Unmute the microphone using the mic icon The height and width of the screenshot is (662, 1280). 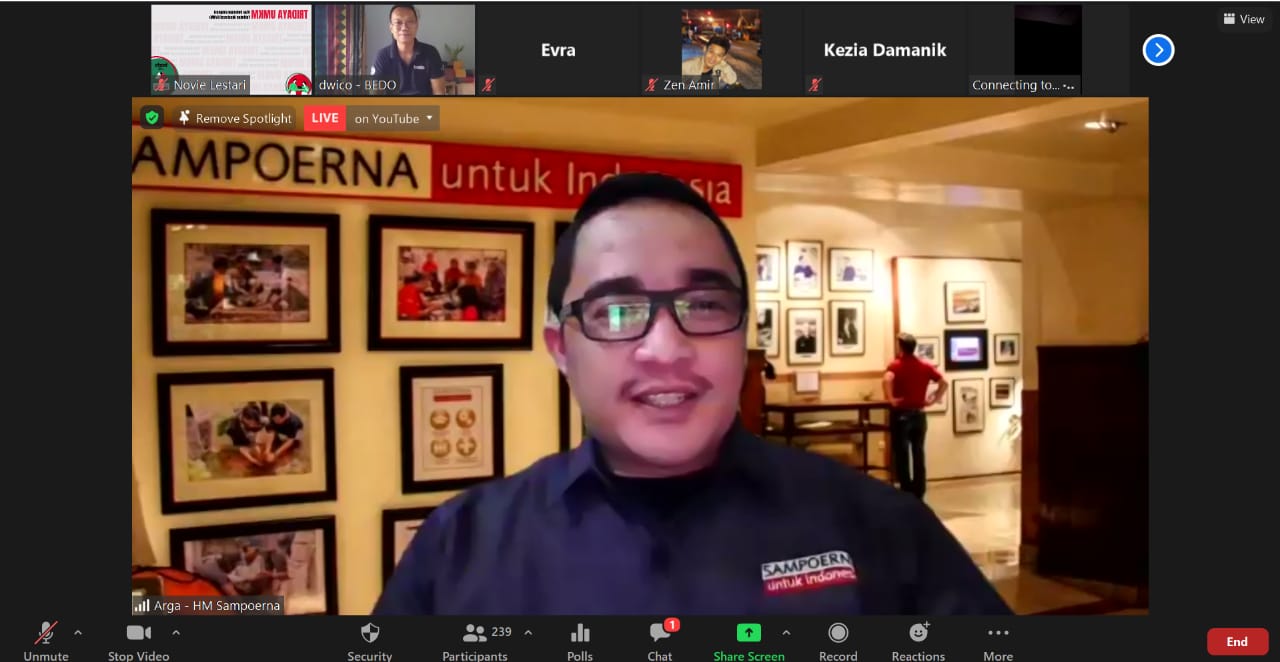[46, 633]
